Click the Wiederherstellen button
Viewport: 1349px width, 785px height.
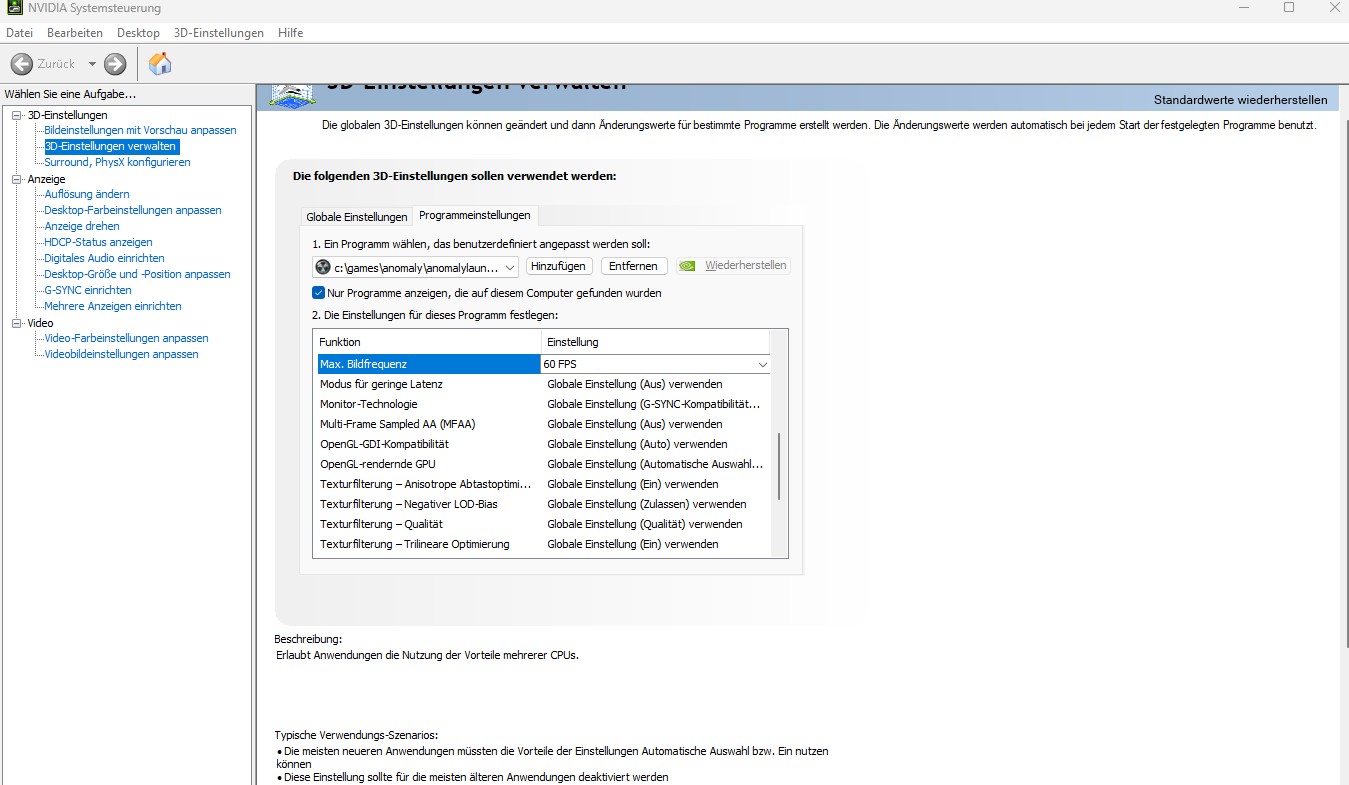733,266
